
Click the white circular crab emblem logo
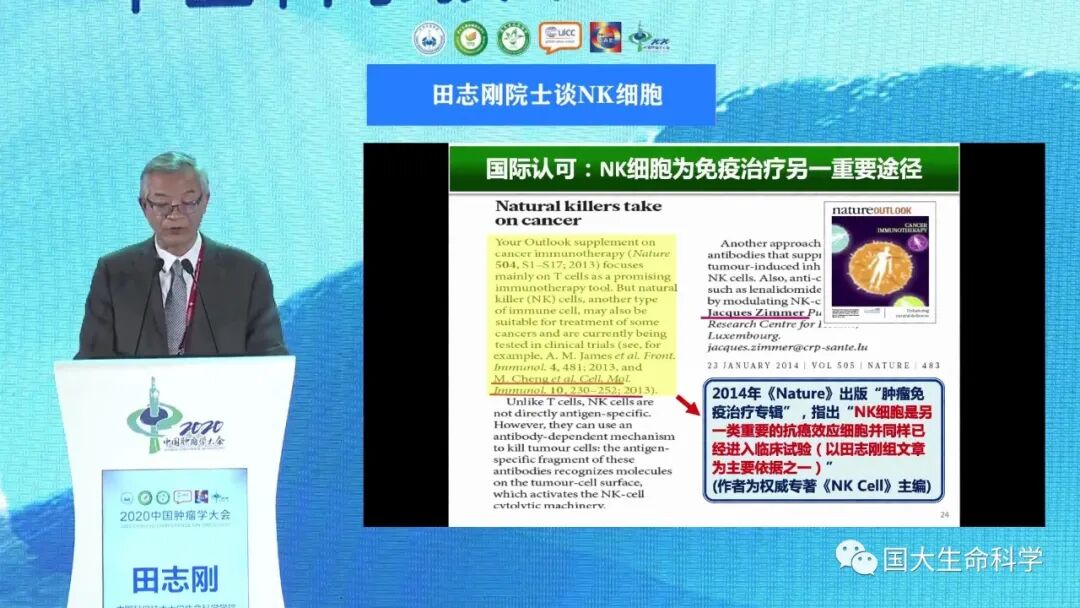coord(430,38)
